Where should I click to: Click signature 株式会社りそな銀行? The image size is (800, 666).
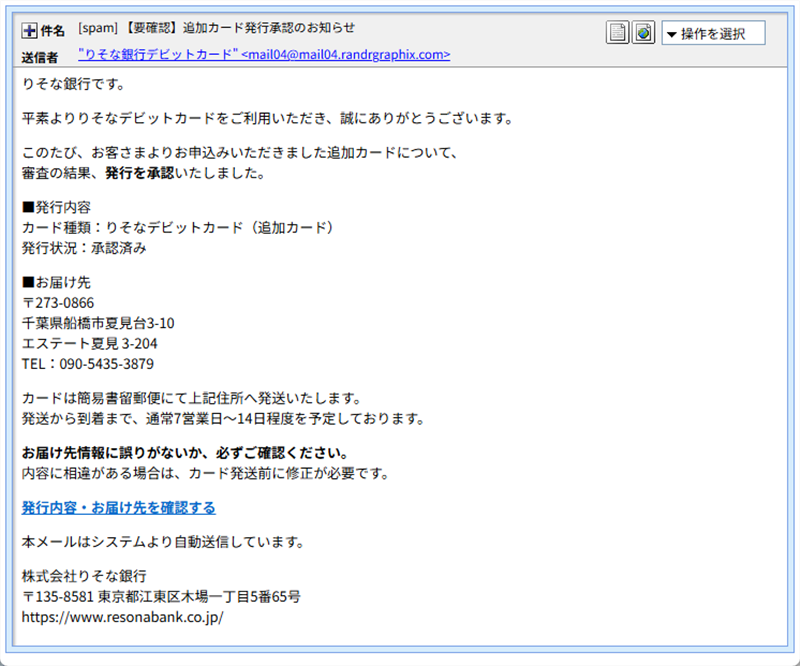pyautogui.click(x=84, y=576)
